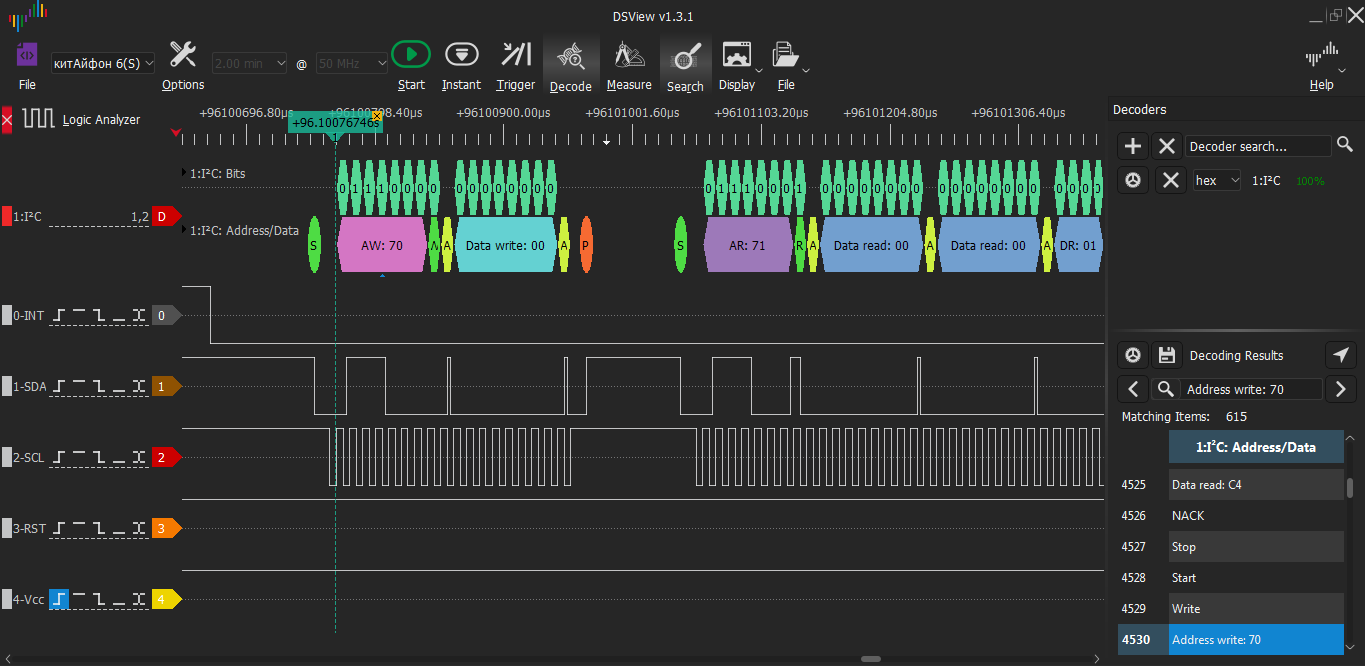Click the Instant capture icon
1365x666 pixels.
(x=461, y=54)
